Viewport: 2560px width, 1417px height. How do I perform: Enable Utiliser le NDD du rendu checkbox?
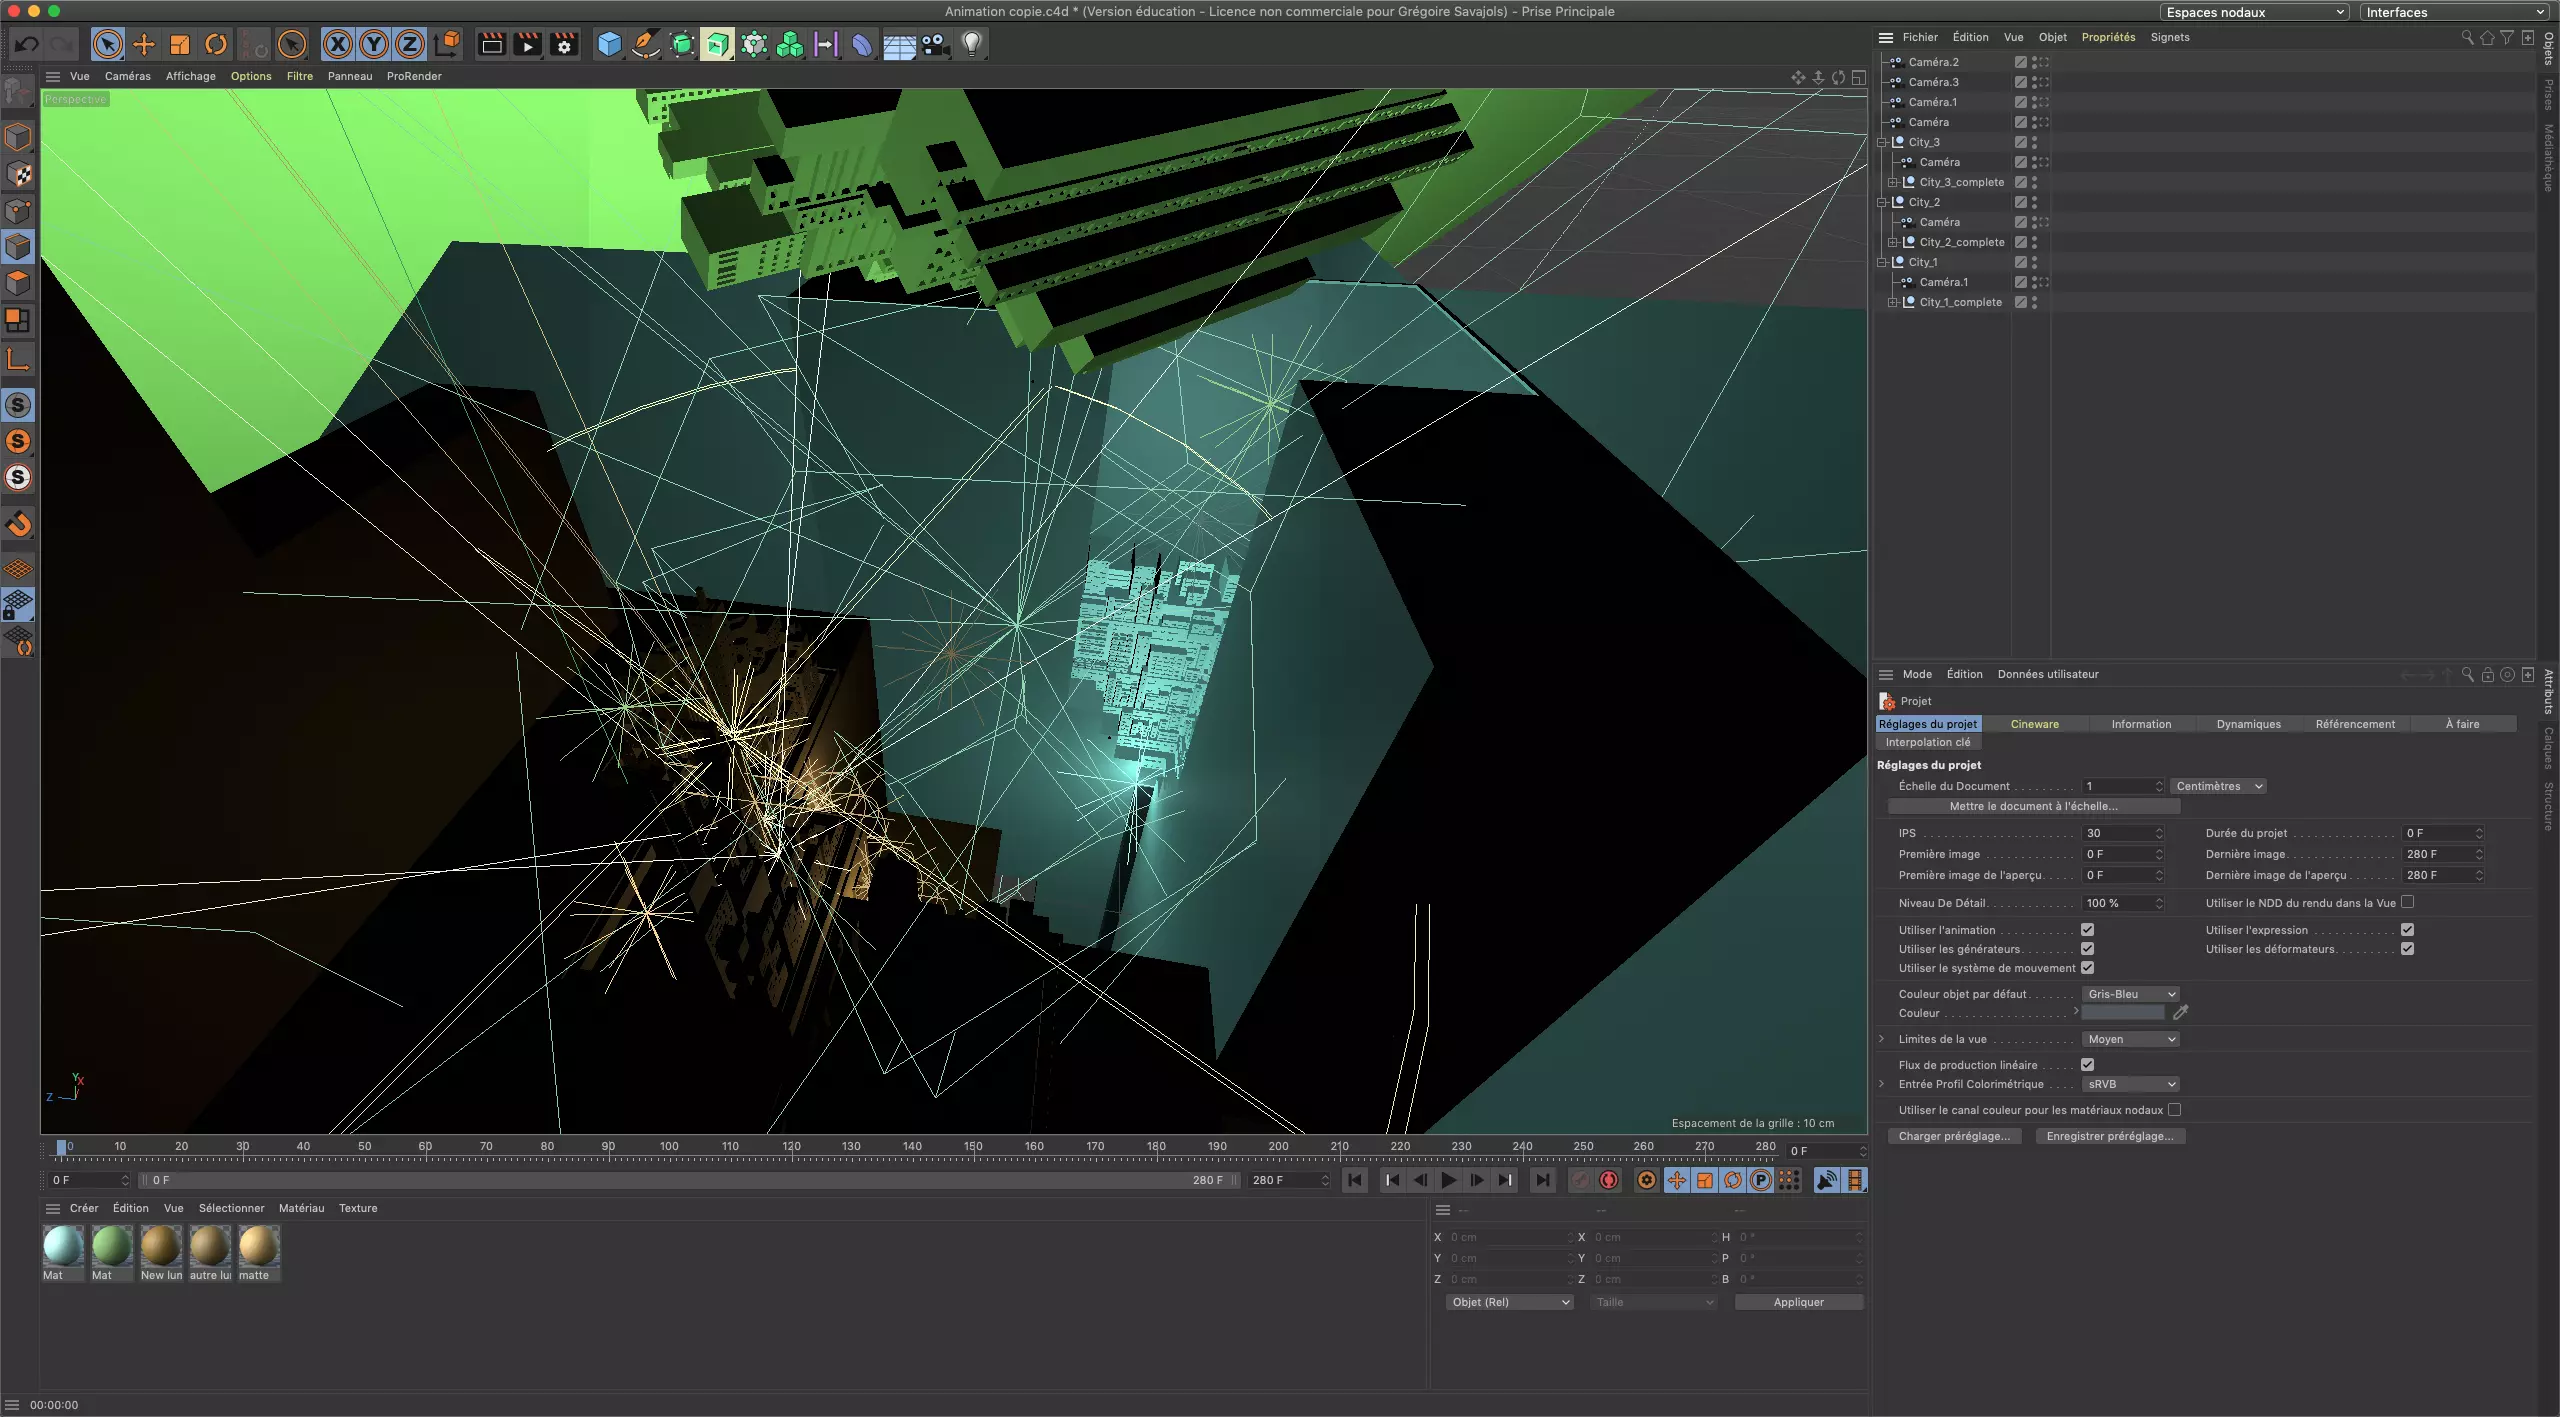[x=2407, y=902]
